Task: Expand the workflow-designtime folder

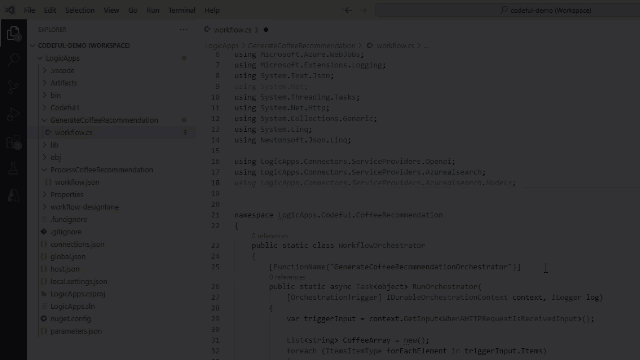Action: pyautogui.click(x=84, y=207)
